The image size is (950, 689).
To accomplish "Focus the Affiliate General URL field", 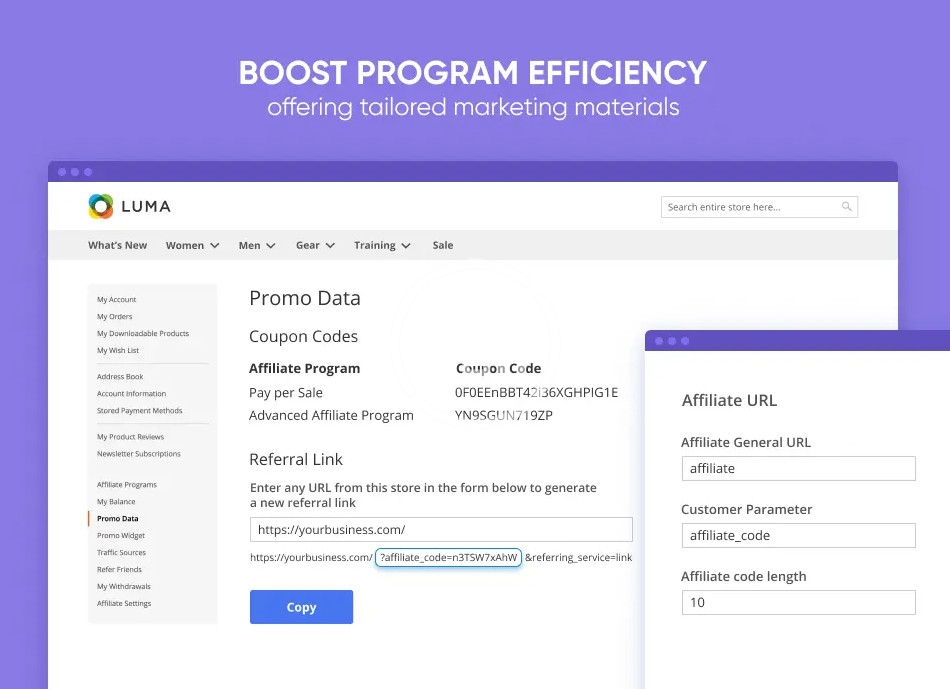I will (x=798, y=468).
